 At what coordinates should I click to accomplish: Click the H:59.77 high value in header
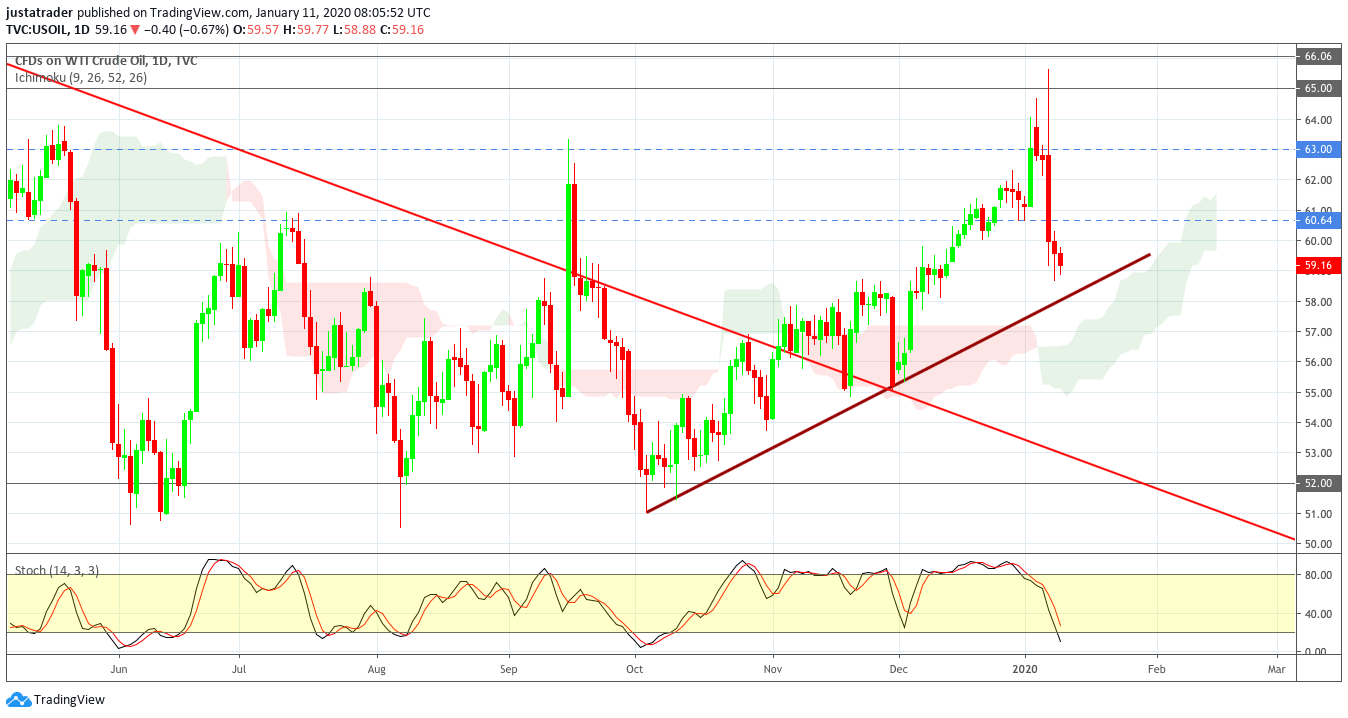click(x=304, y=29)
